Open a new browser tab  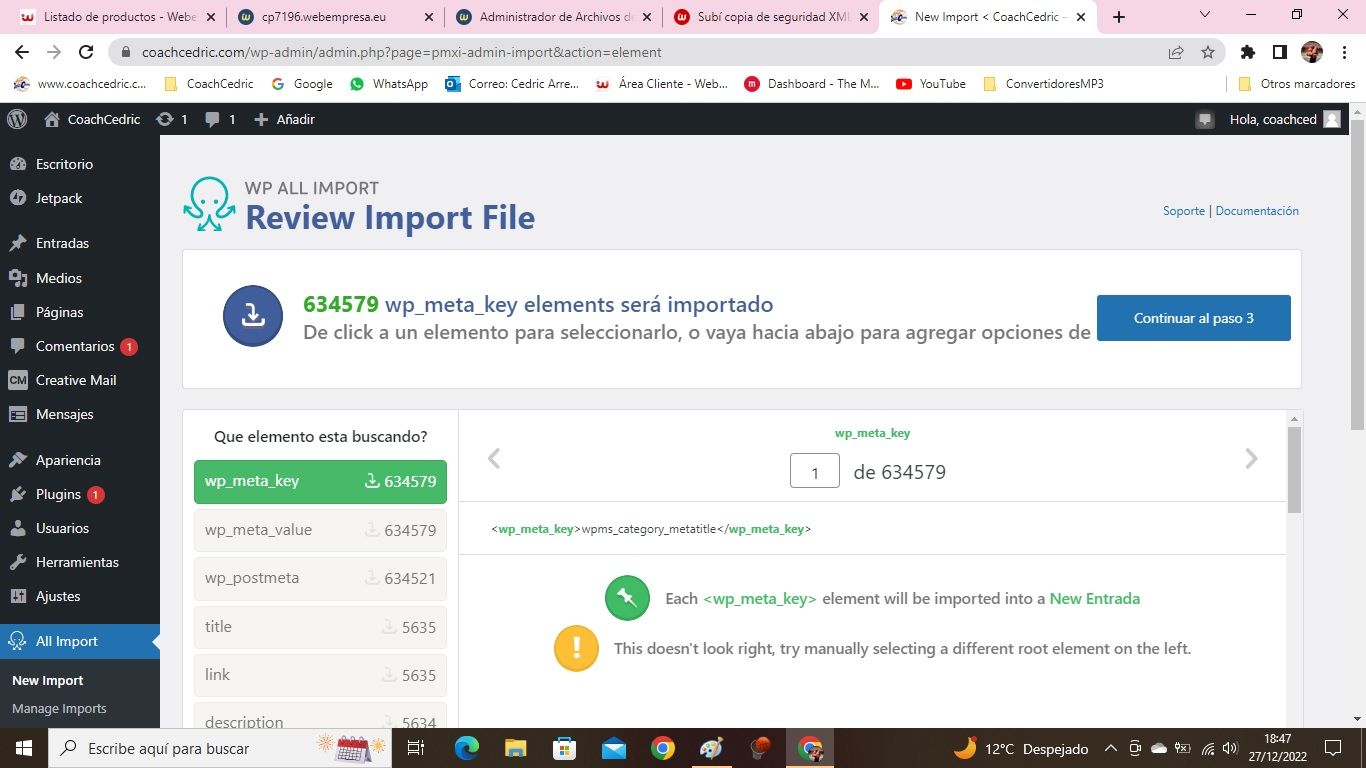[1119, 17]
